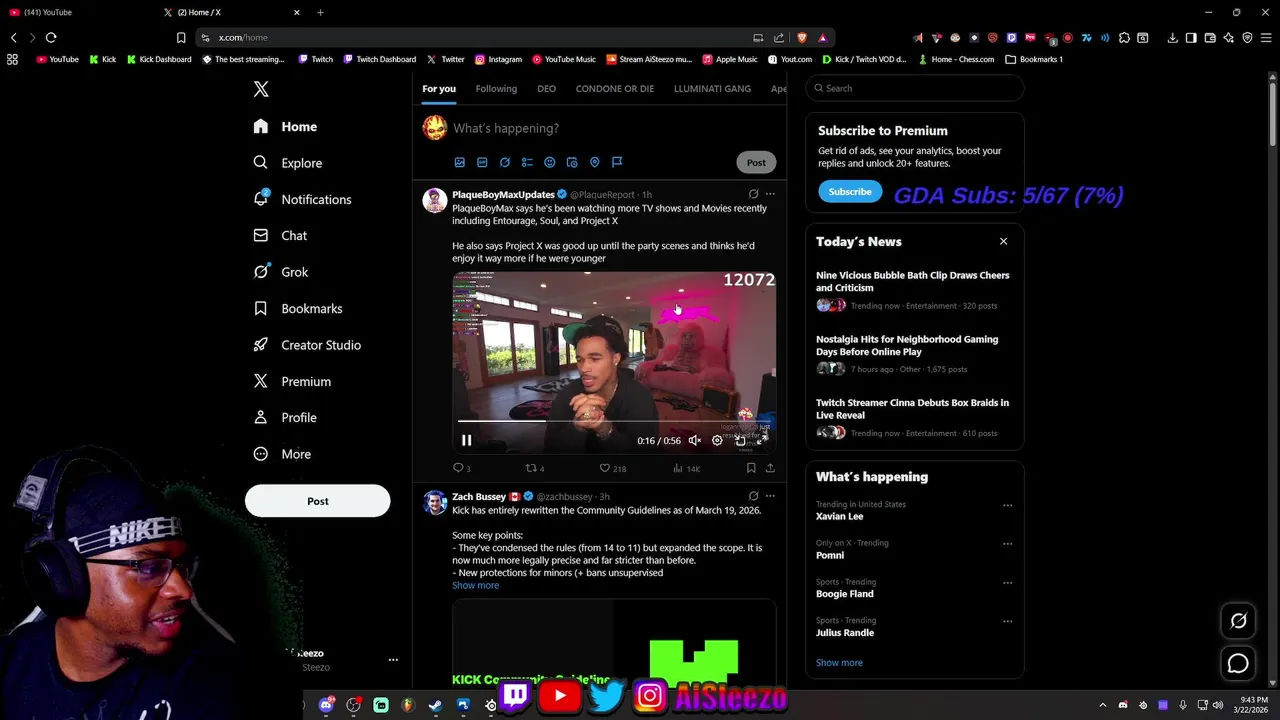Open options for Xavian Lee trend
The width and height of the screenshot is (1280, 720).
coord(1007,505)
